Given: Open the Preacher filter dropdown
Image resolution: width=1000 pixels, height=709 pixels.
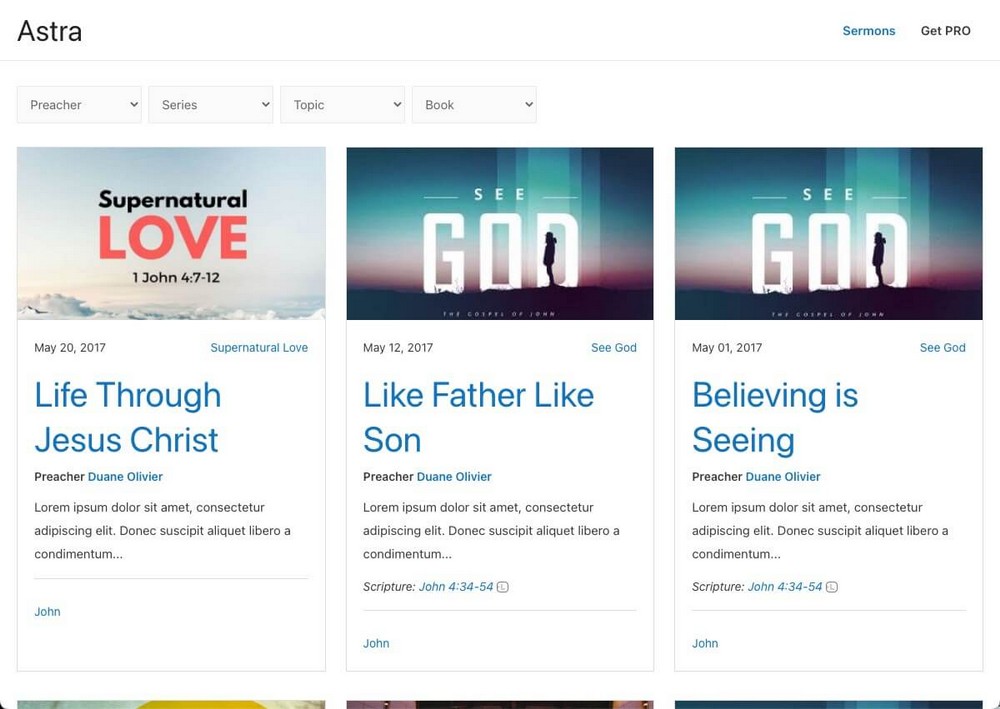Looking at the screenshot, I should [x=79, y=104].
